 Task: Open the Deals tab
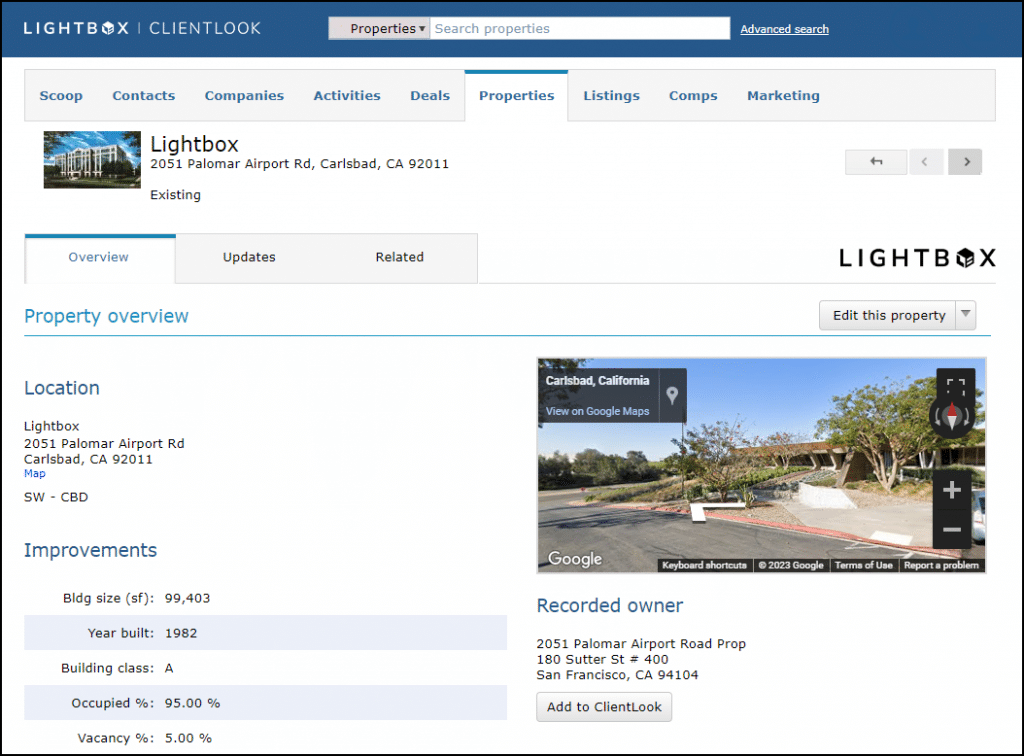click(430, 95)
